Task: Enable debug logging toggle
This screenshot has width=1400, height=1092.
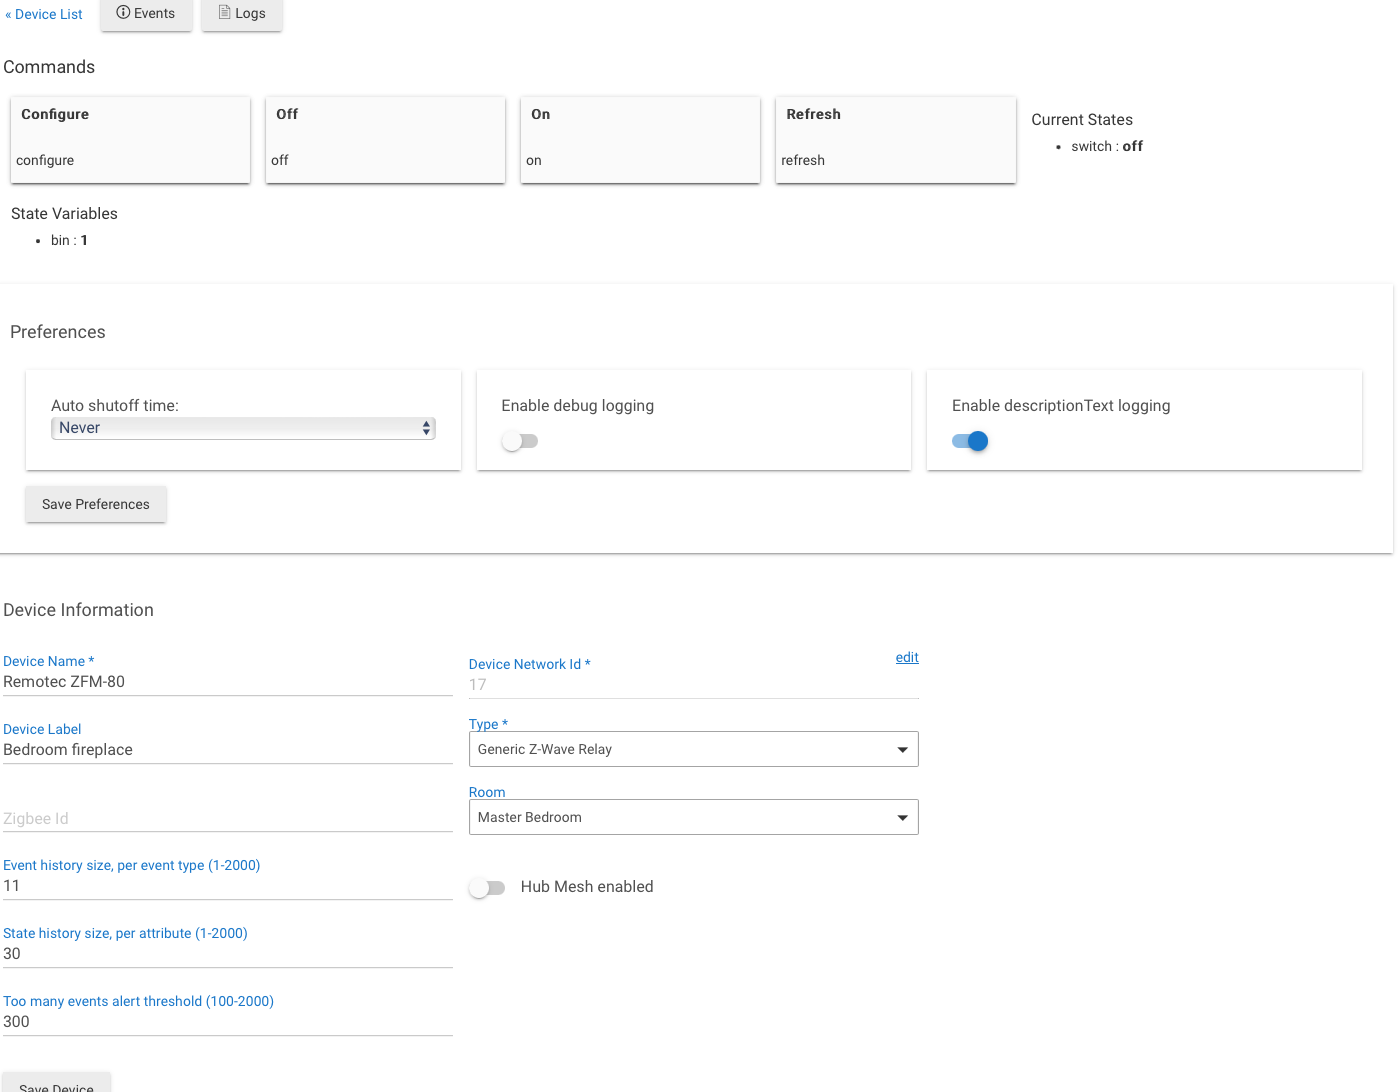Action: [519, 441]
